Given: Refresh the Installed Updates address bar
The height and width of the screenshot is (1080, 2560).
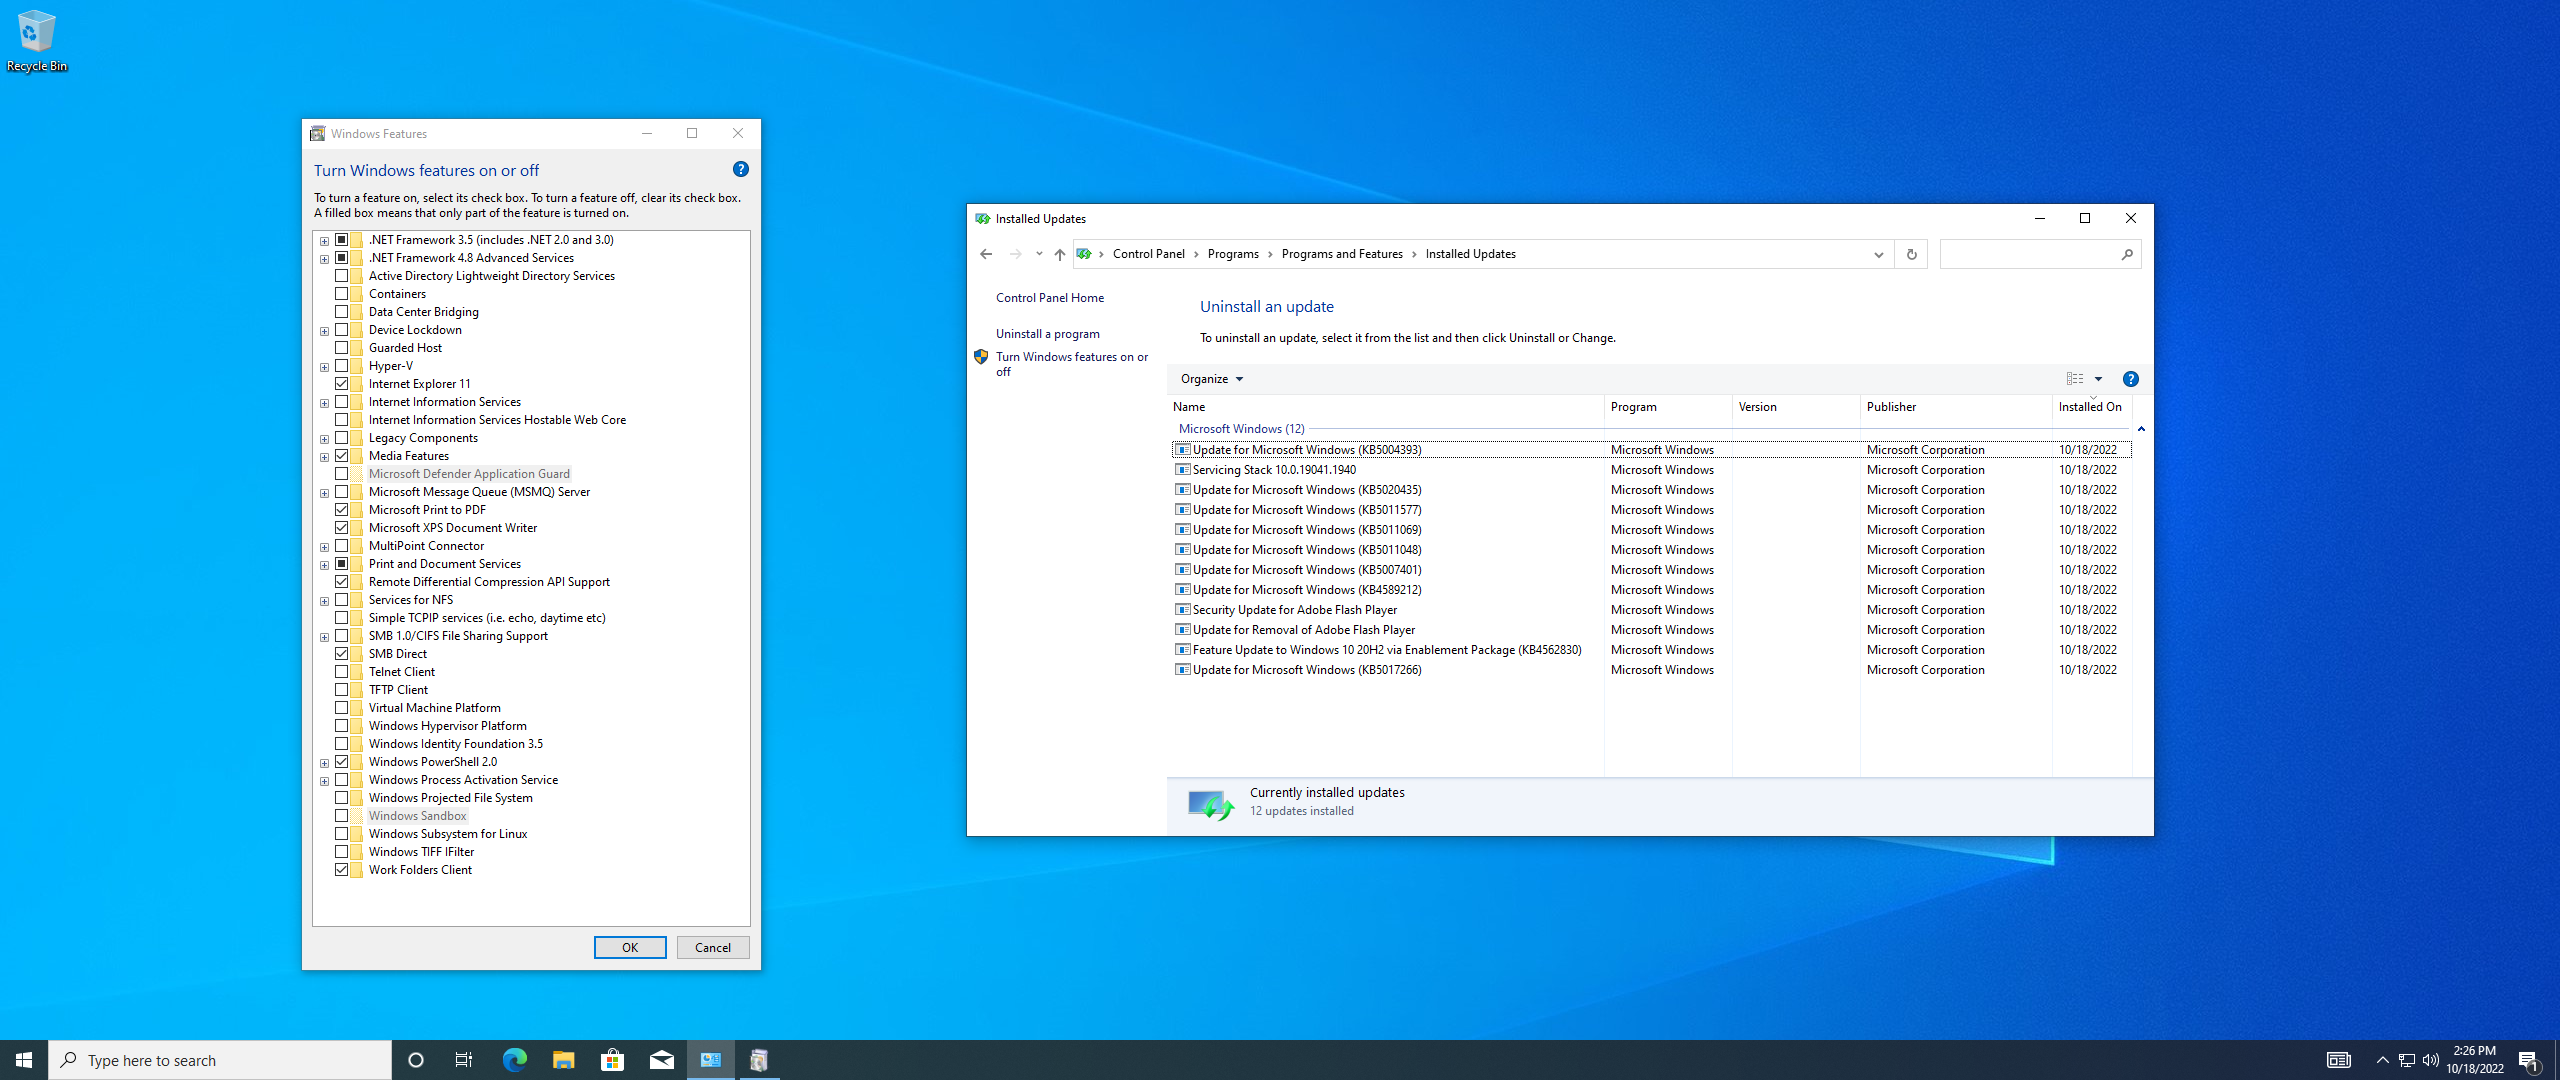Looking at the screenshot, I should [1911, 254].
